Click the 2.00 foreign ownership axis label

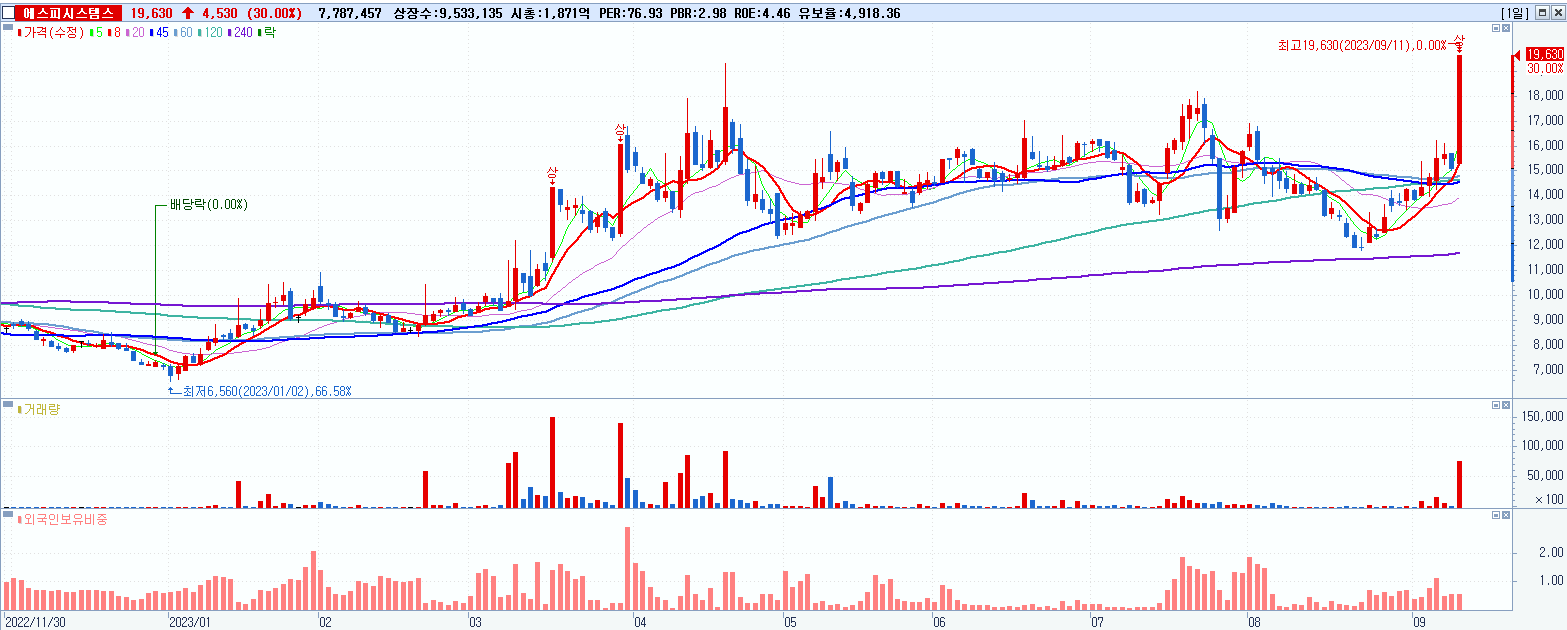1551,552
